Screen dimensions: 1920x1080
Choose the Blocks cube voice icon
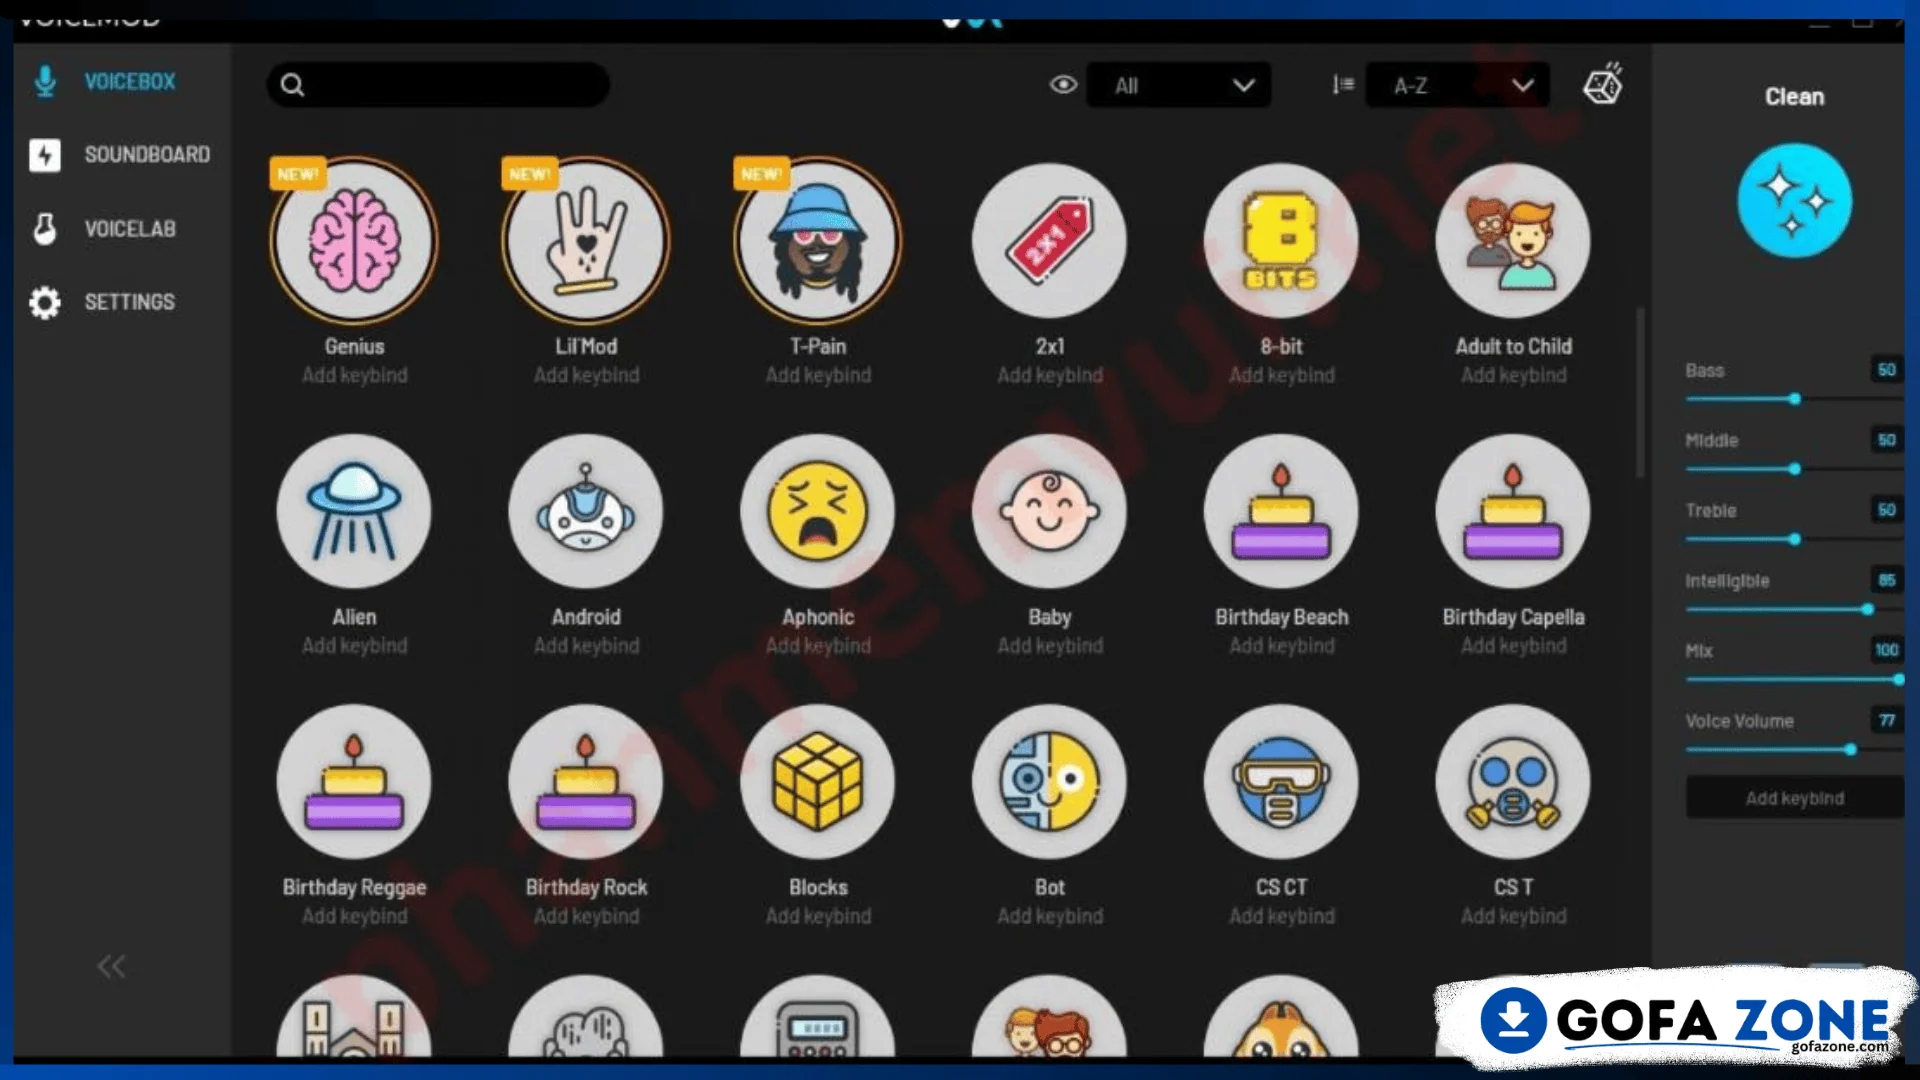click(x=818, y=782)
